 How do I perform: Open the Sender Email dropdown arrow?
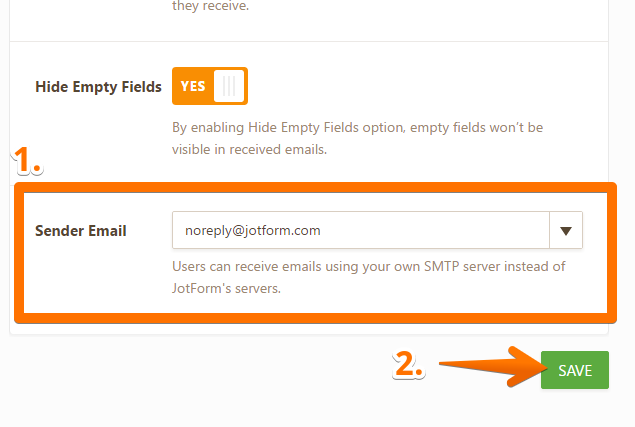[566, 230]
